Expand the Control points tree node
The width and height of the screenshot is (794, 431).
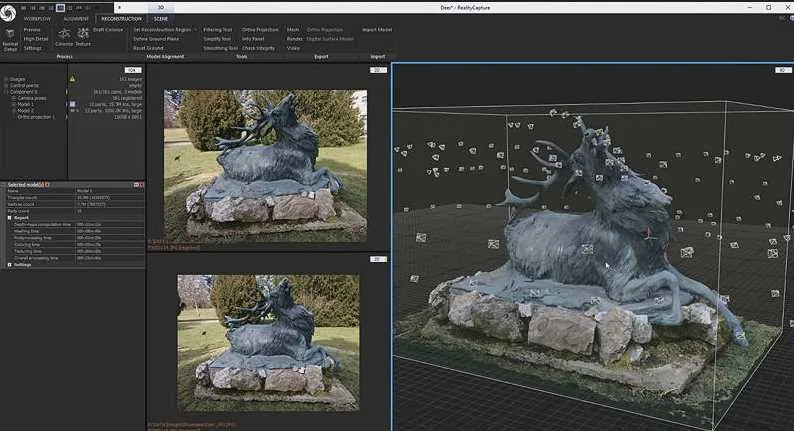click(6, 86)
